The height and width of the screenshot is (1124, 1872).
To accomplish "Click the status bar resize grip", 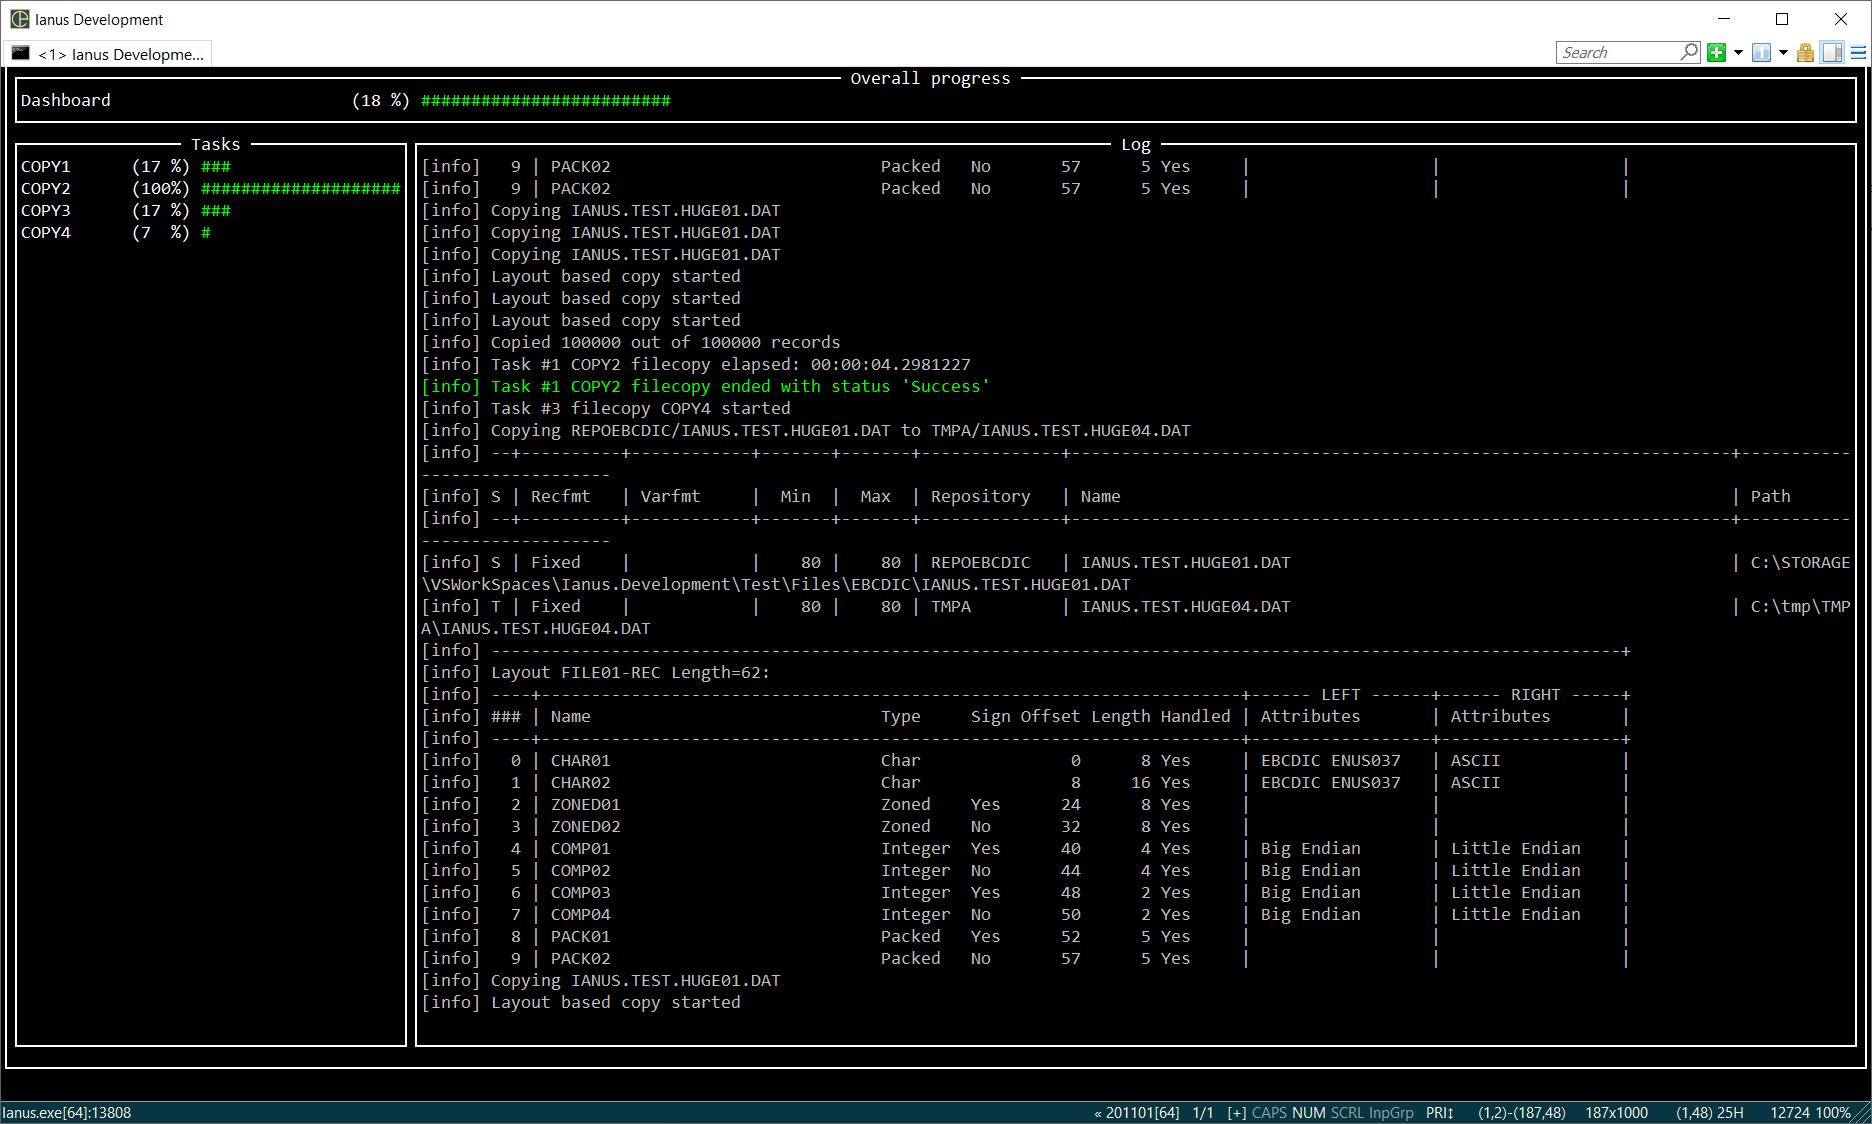I will coord(1863,1114).
